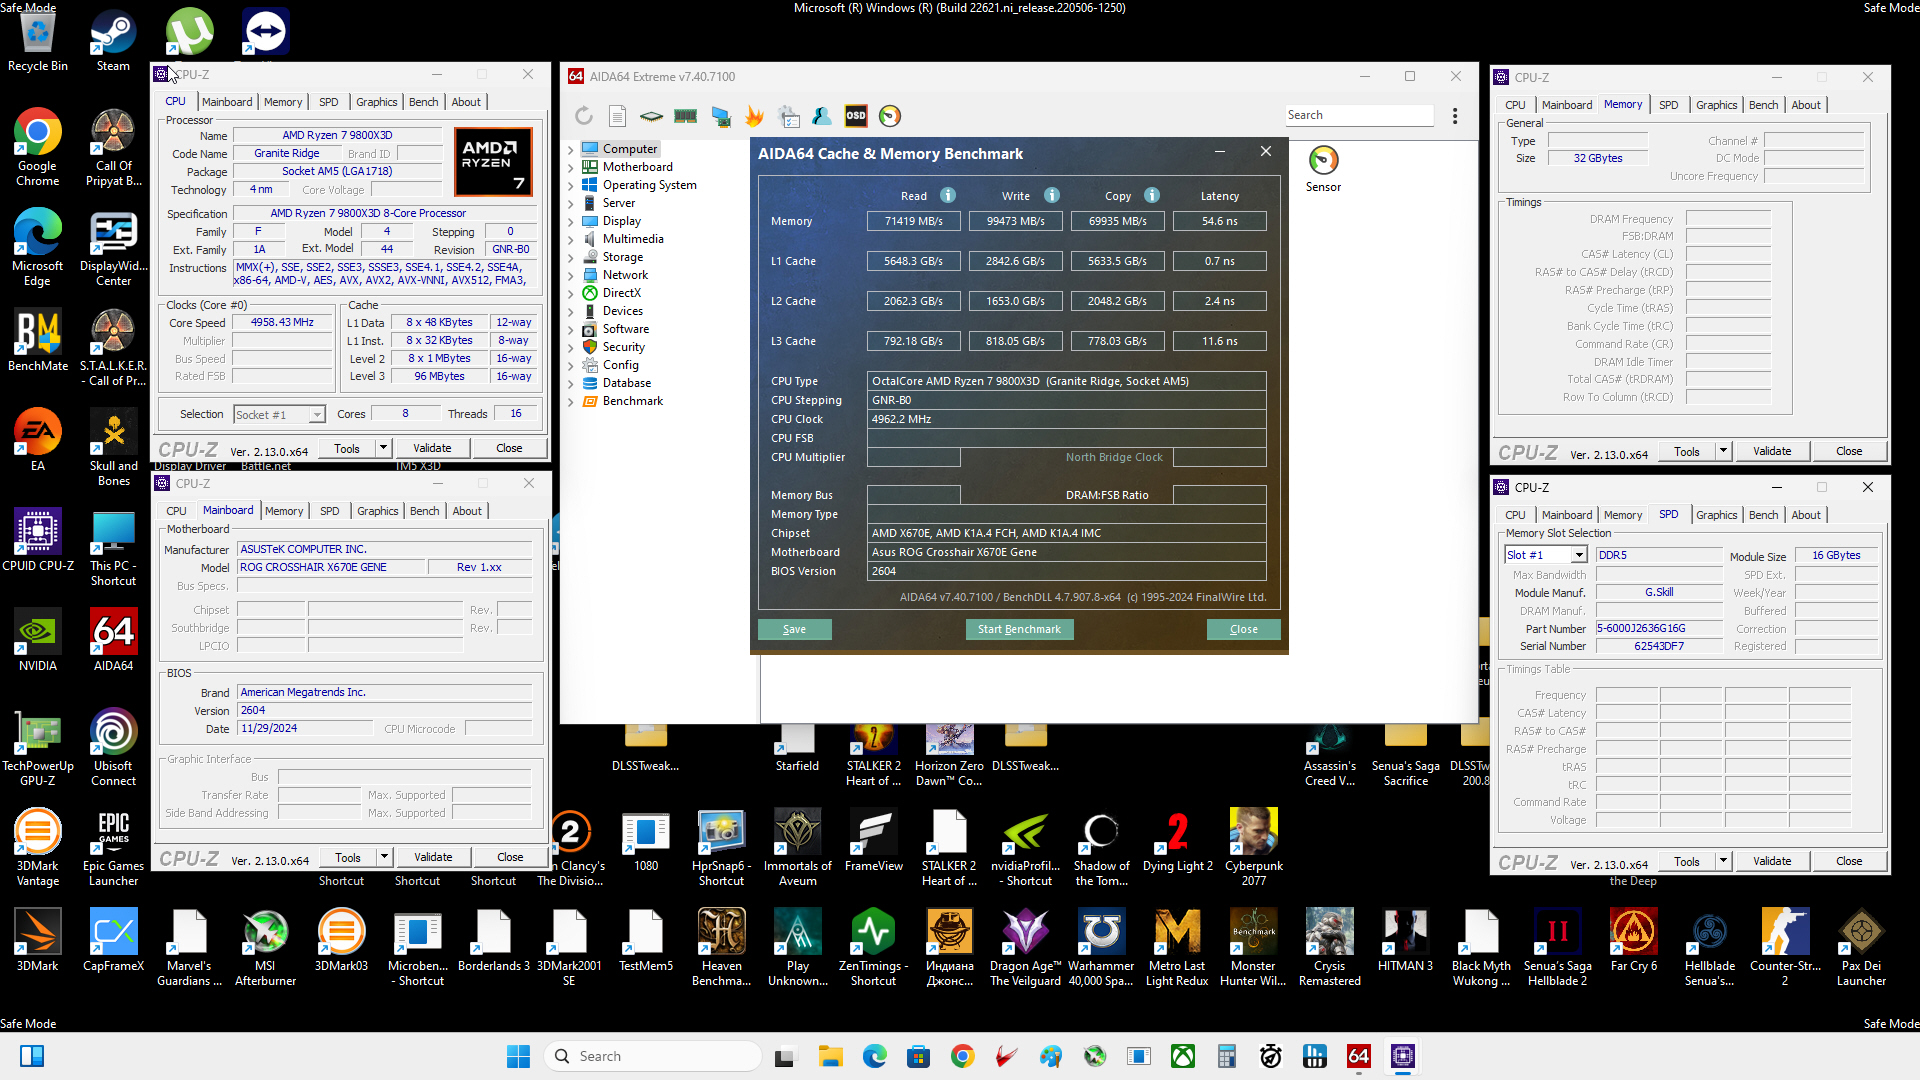Open the AIDA64 Report page icon
This screenshot has width=1920, height=1080.
click(618, 116)
